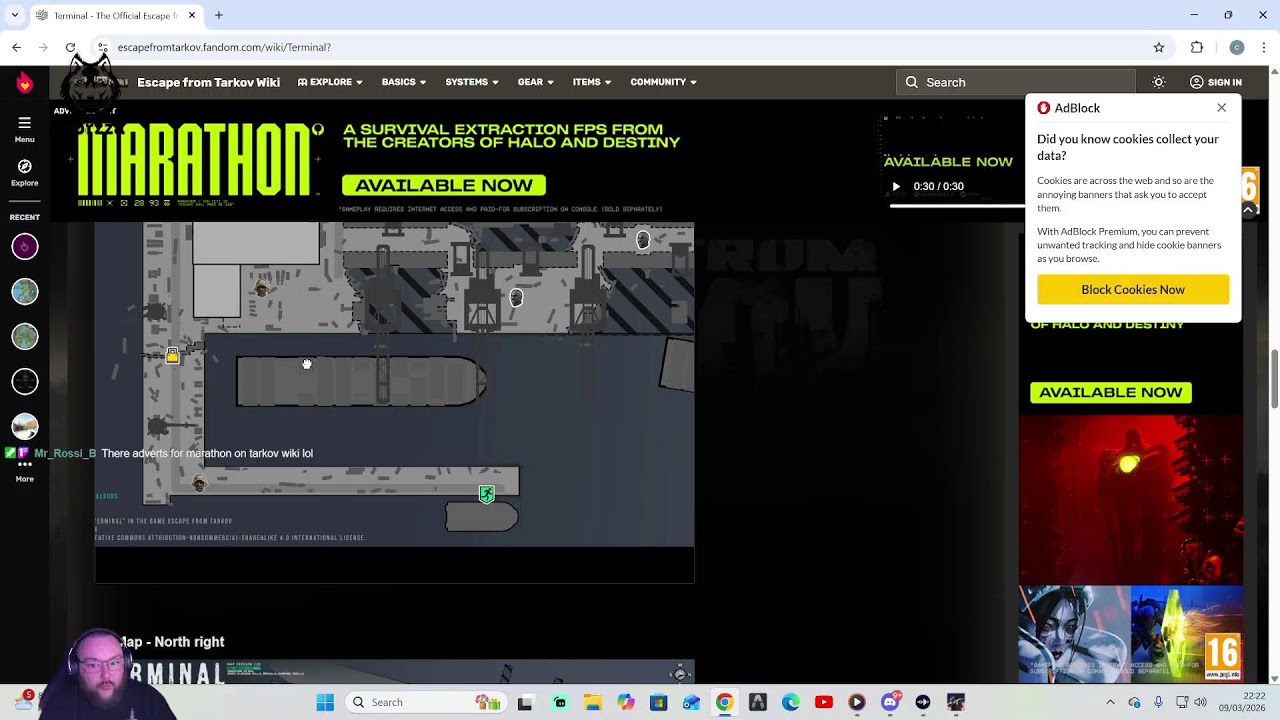Collapse the floating video ad
Image resolution: width=1280 pixels, height=720 pixels.
[x=1248, y=210]
